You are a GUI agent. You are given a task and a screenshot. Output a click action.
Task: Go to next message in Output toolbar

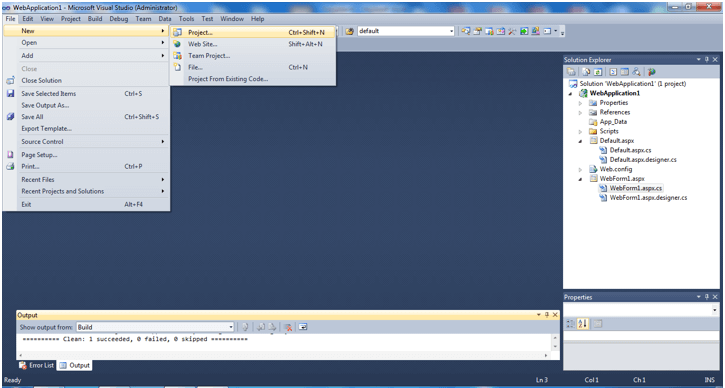click(272, 327)
